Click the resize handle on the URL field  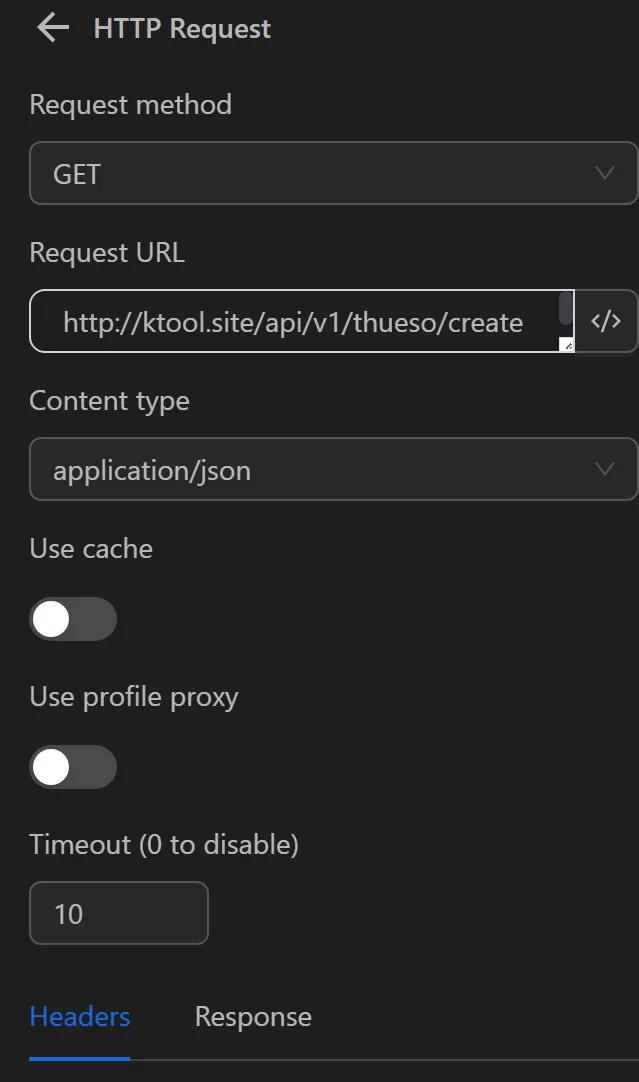click(569, 344)
